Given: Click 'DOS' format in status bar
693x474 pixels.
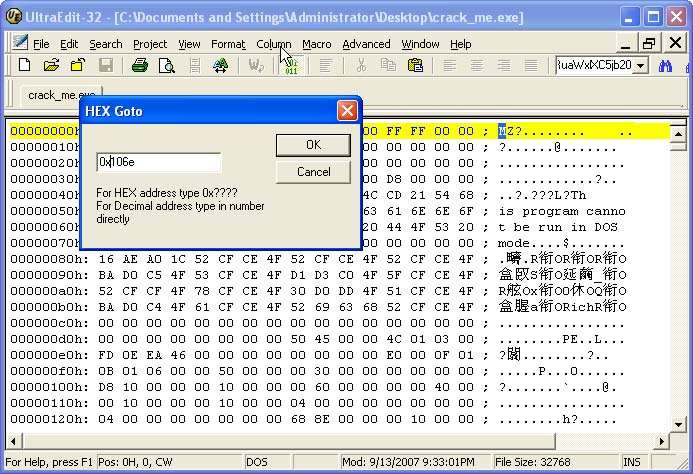Looking at the screenshot, I should (x=257, y=462).
